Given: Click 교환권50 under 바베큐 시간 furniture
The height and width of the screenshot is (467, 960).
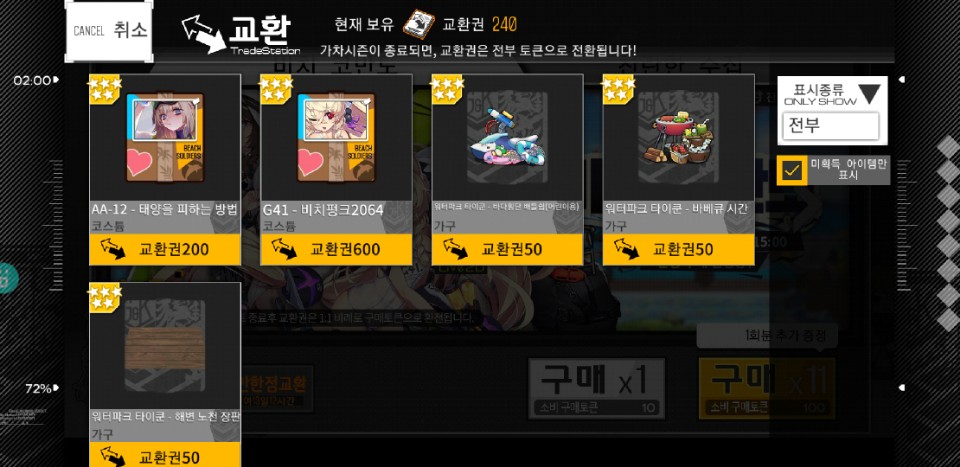Looking at the screenshot, I should click(678, 249).
